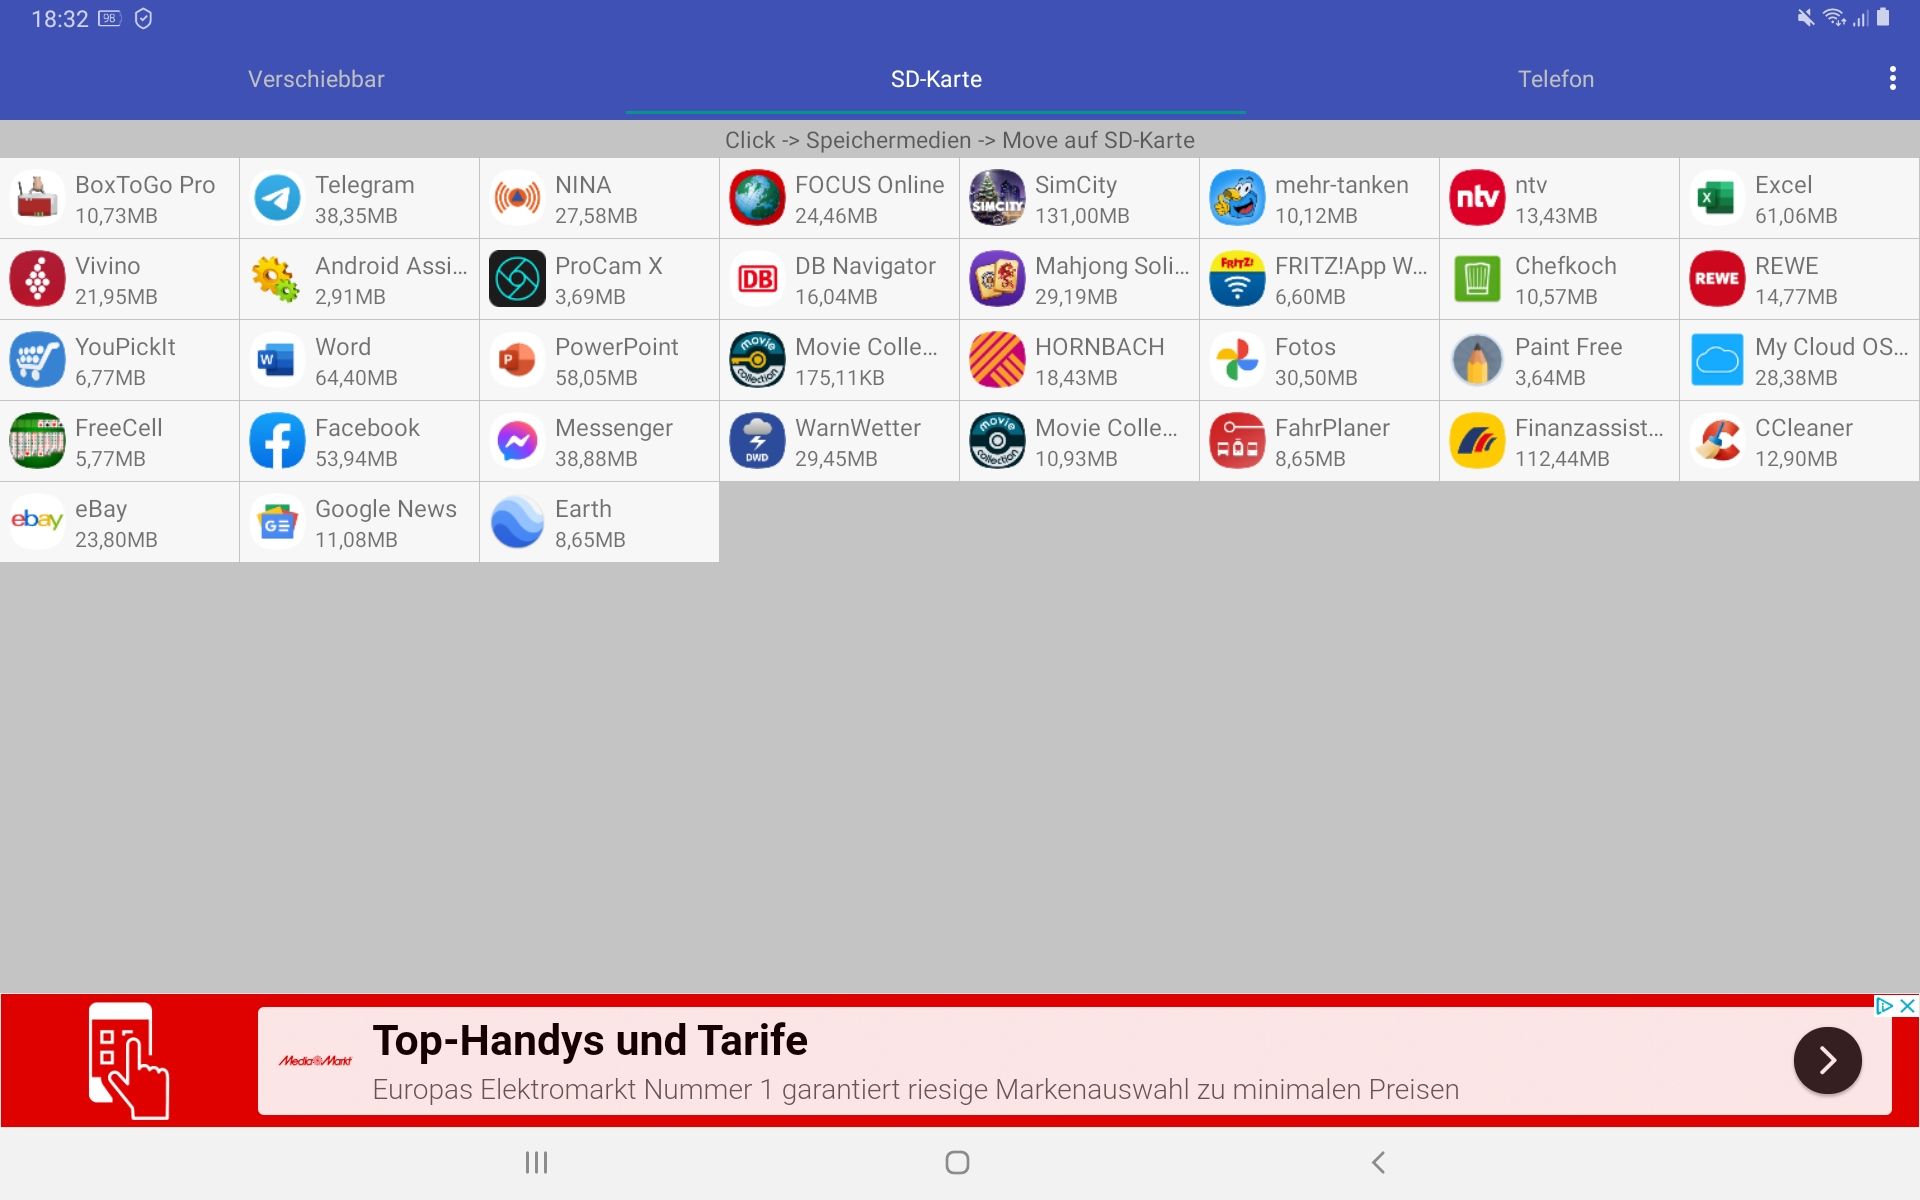Open the Google Earth icon
The width and height of the screenshot is (1920, 1200).
point(517,522)
